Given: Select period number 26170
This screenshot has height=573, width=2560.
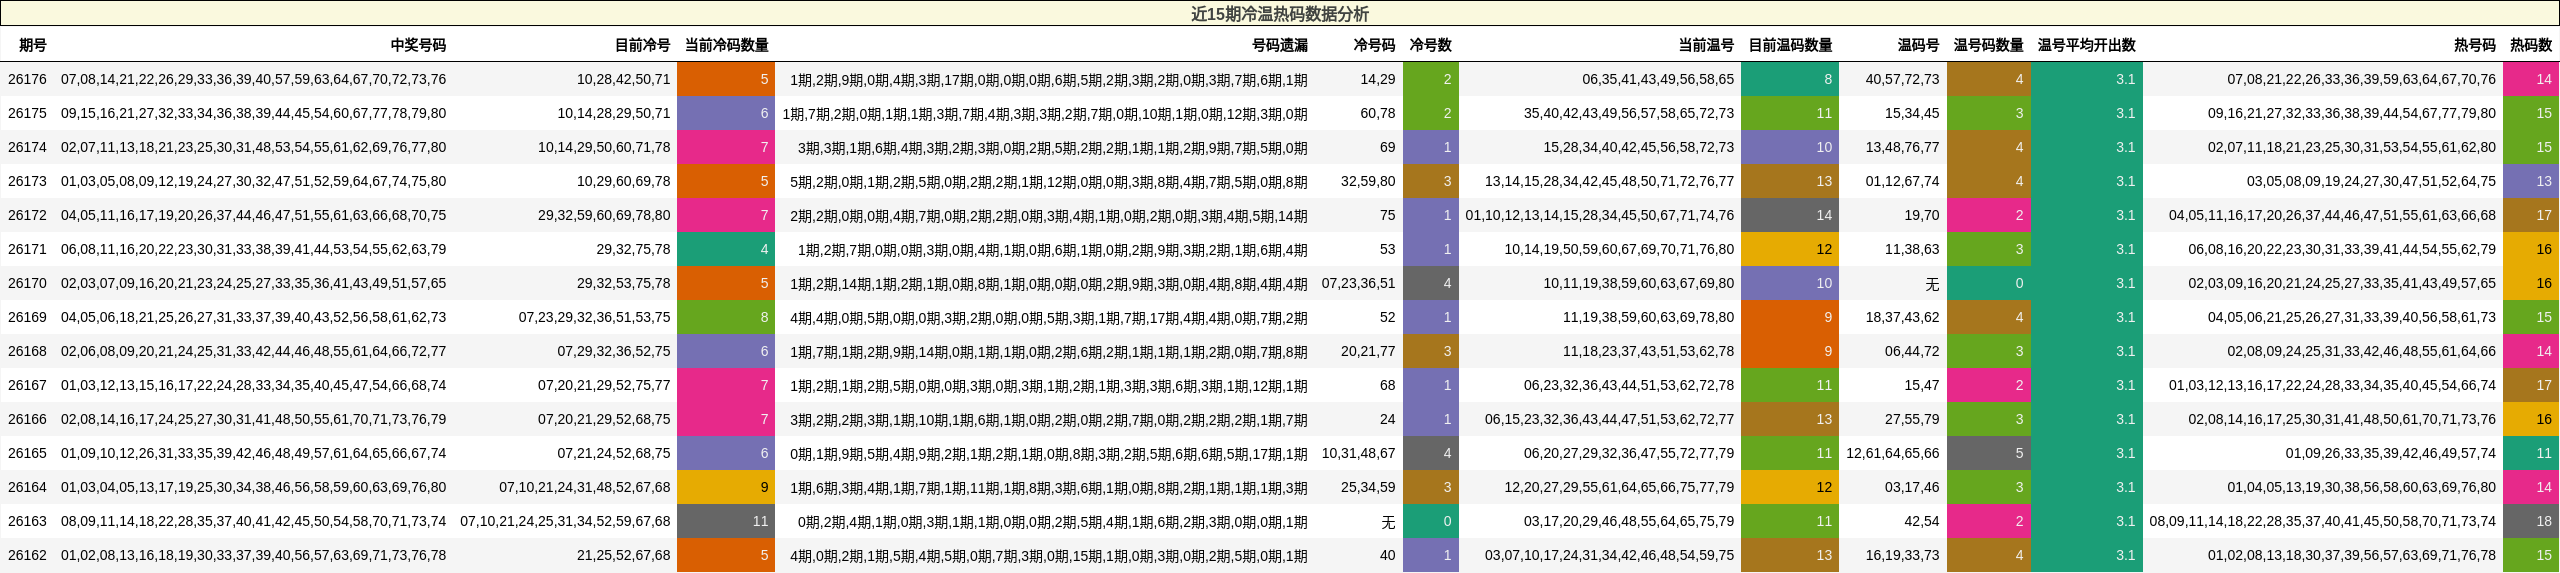Looking at the screenshot, I should (x=27, y=283).
